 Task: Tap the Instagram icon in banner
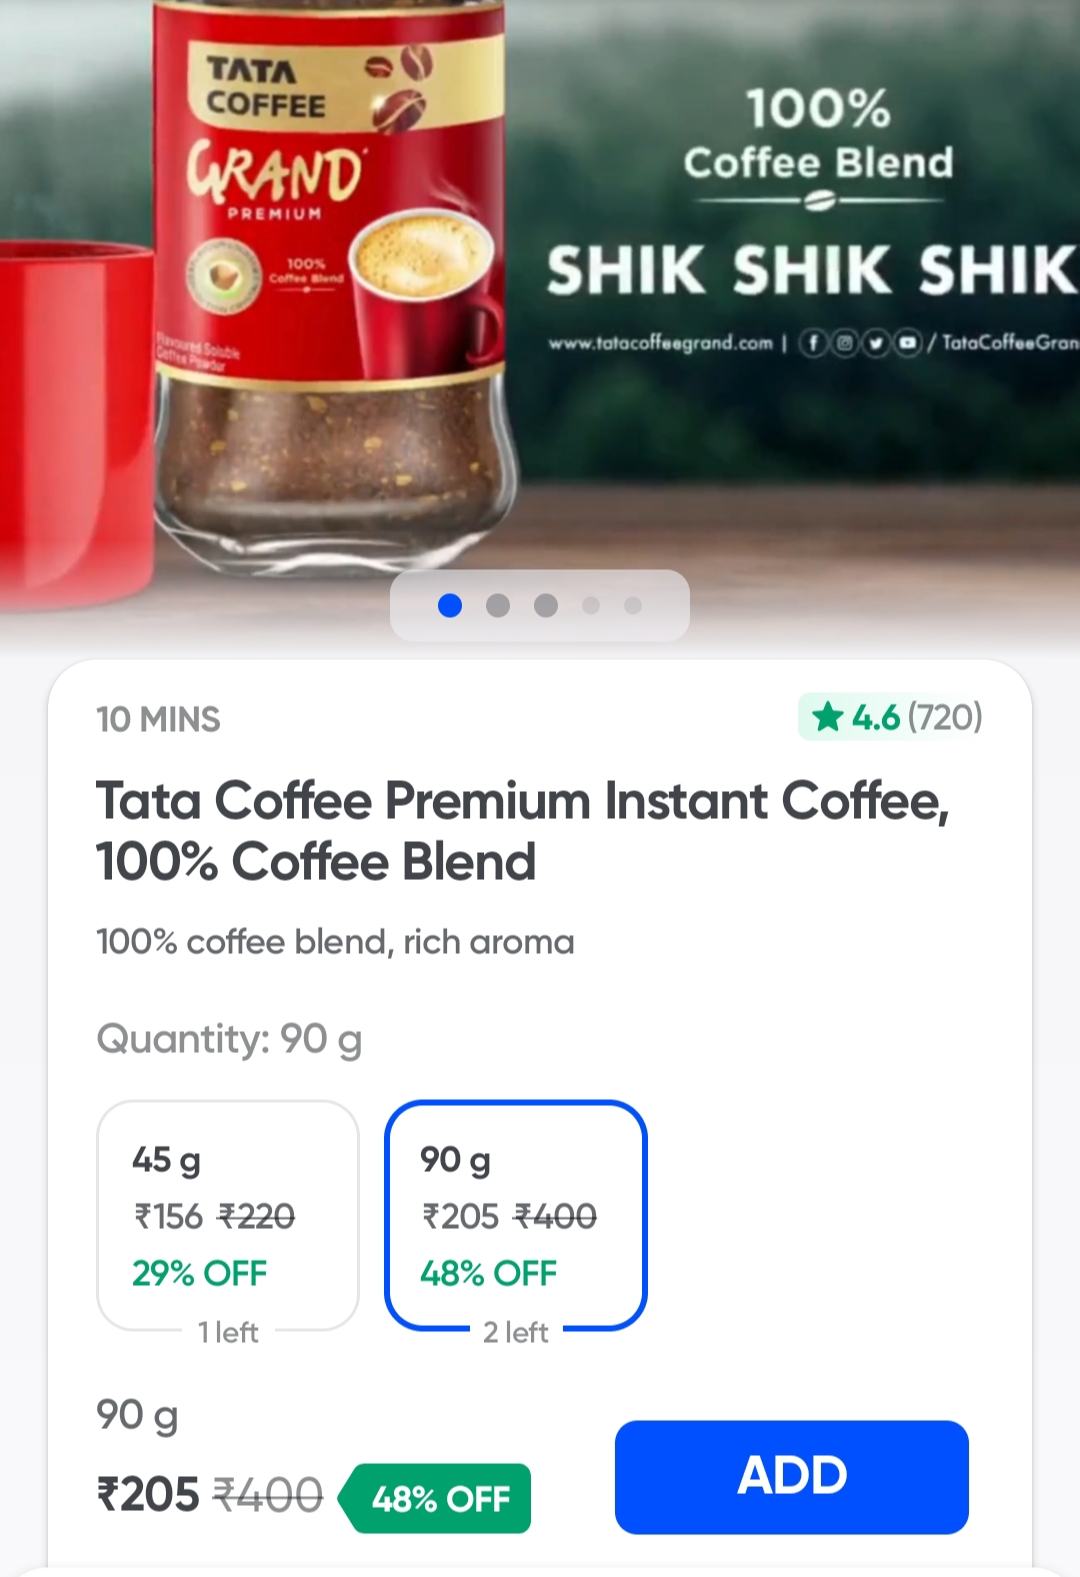(x=845, y=343)
